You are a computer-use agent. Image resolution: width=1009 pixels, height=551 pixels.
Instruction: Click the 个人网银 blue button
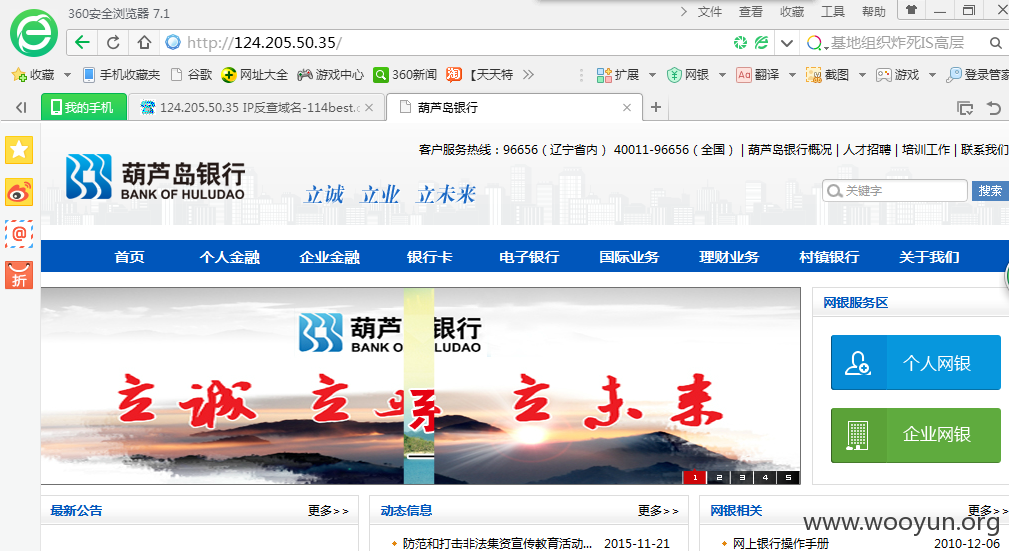pyautogui.click(x=916, y=362)
